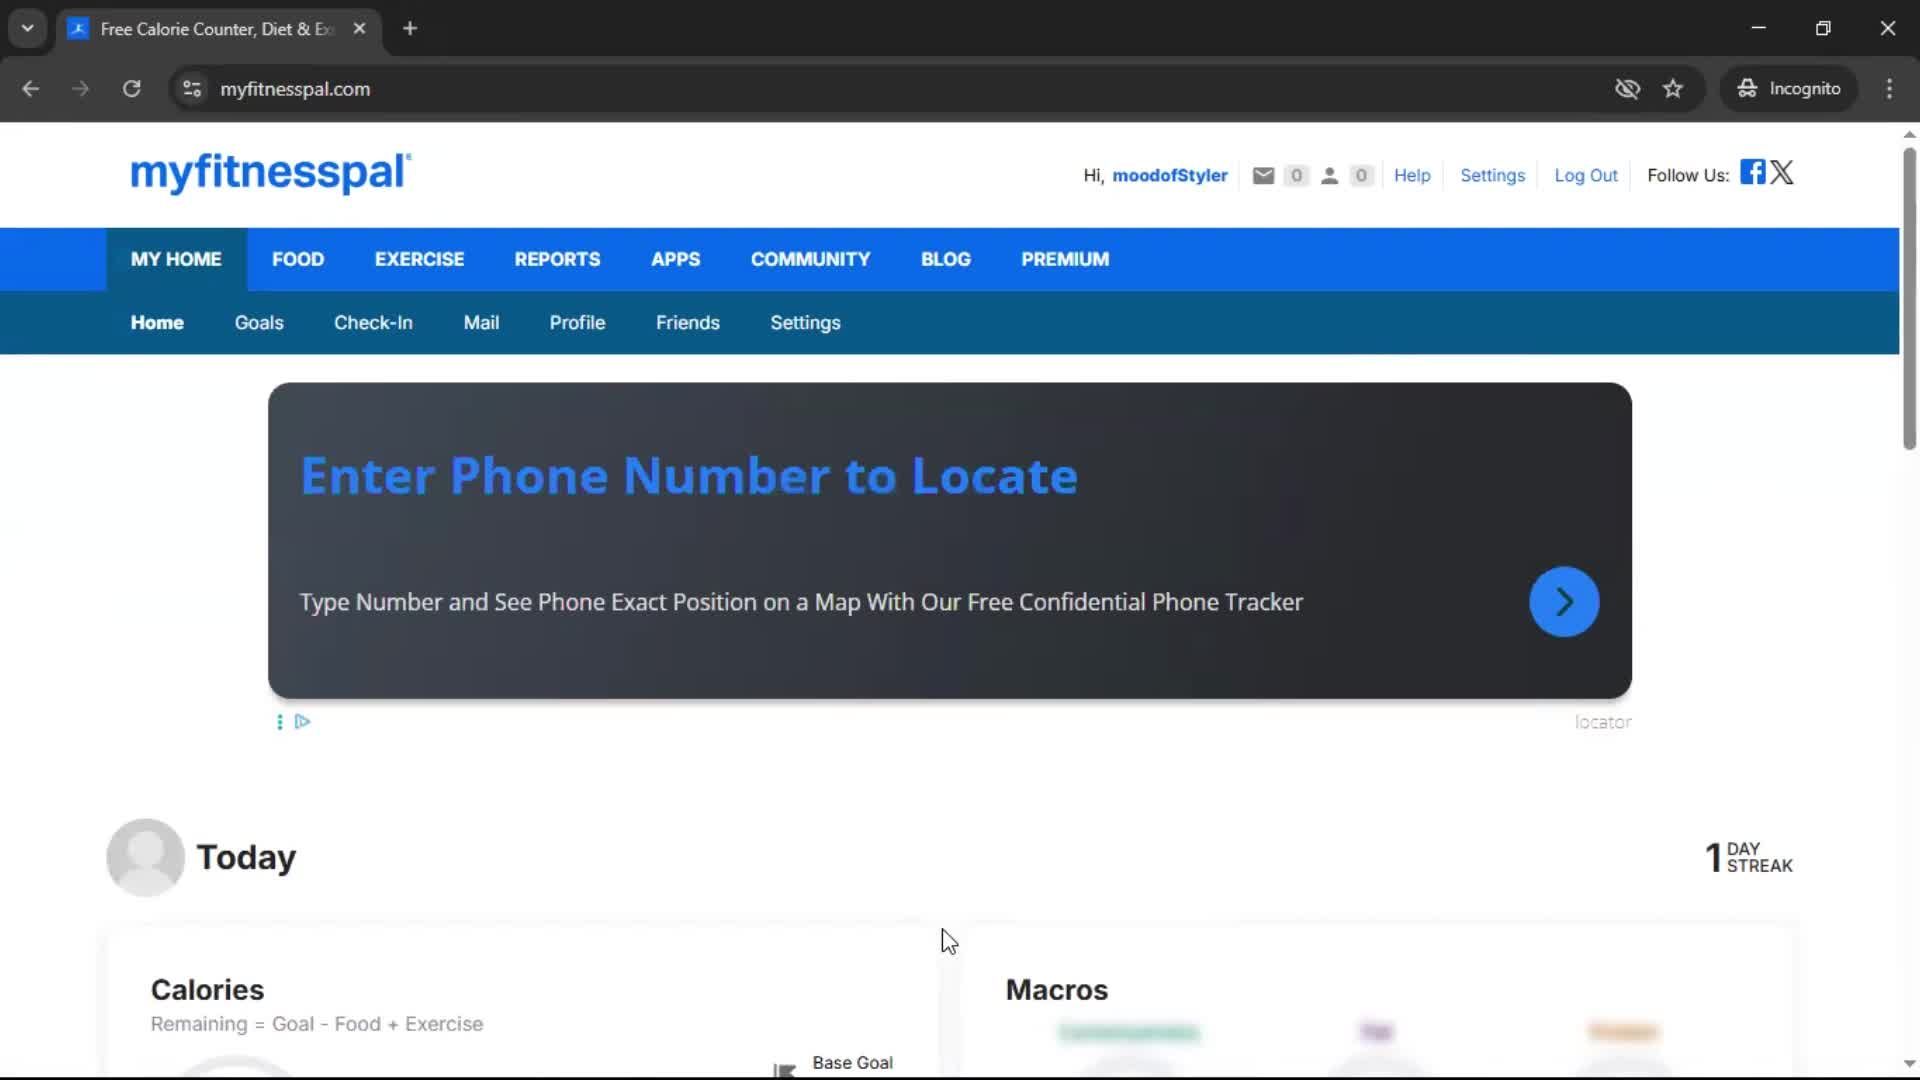The width and height of the screenshot is (1920, 1080).
Task: Open the REPORTS main tab
Action: (557, 259)
